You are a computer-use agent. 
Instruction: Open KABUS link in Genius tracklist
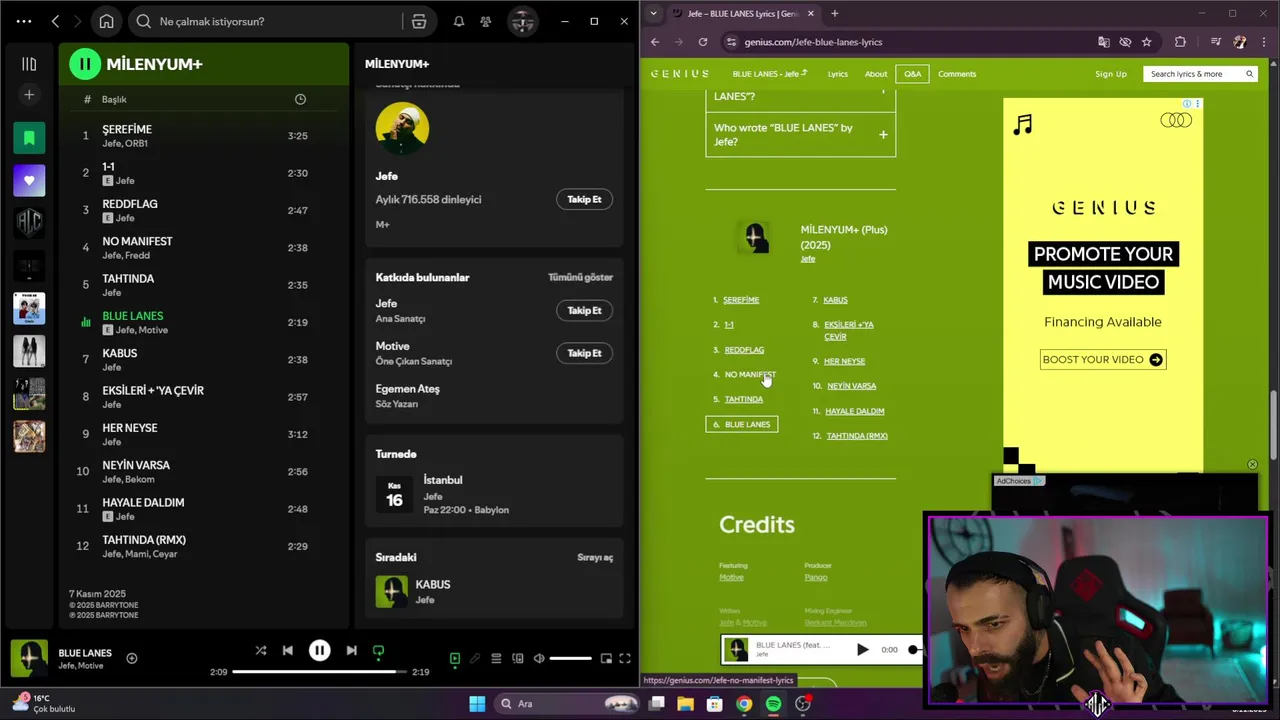pyautogui.click(x=835, y=300)
